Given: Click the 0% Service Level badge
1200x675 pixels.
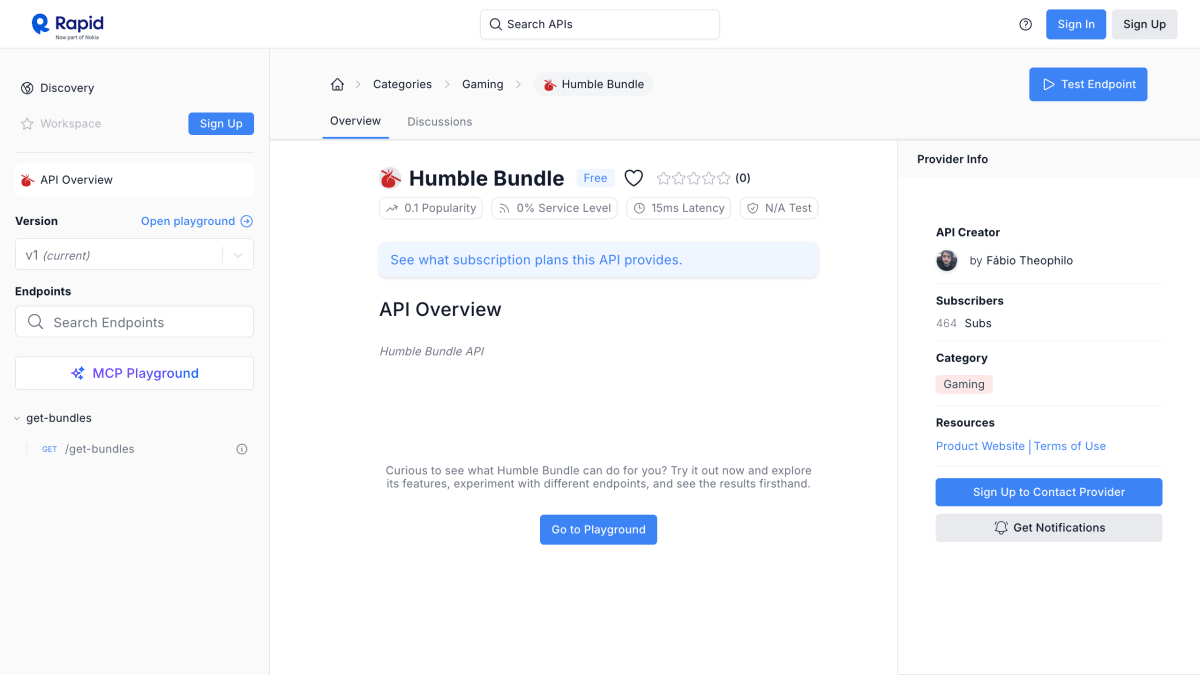Looking at the screenshot, I should [555, 208].
